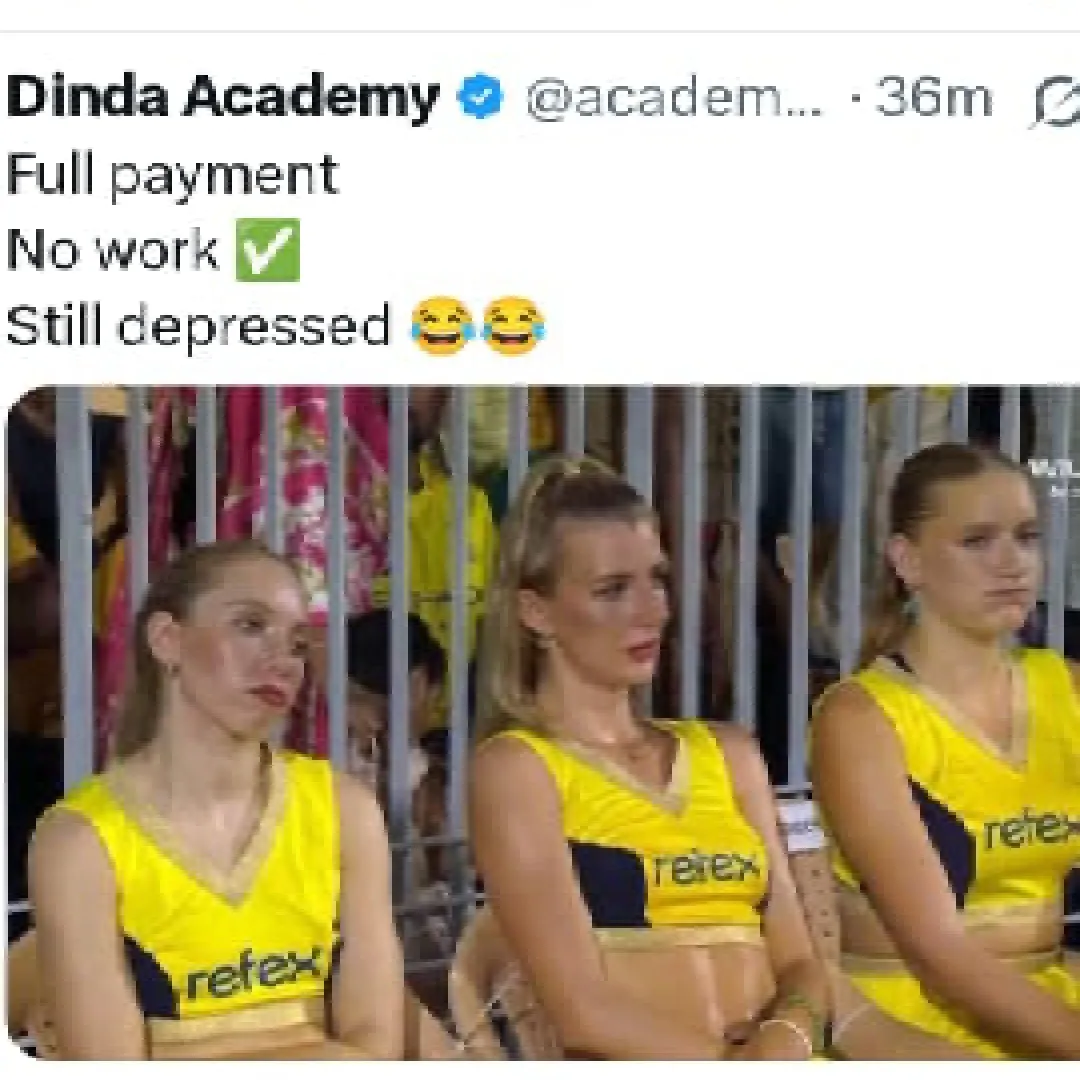Open the @academ... handle link
Screen dimensions: 1080x1080
point(674,98)
